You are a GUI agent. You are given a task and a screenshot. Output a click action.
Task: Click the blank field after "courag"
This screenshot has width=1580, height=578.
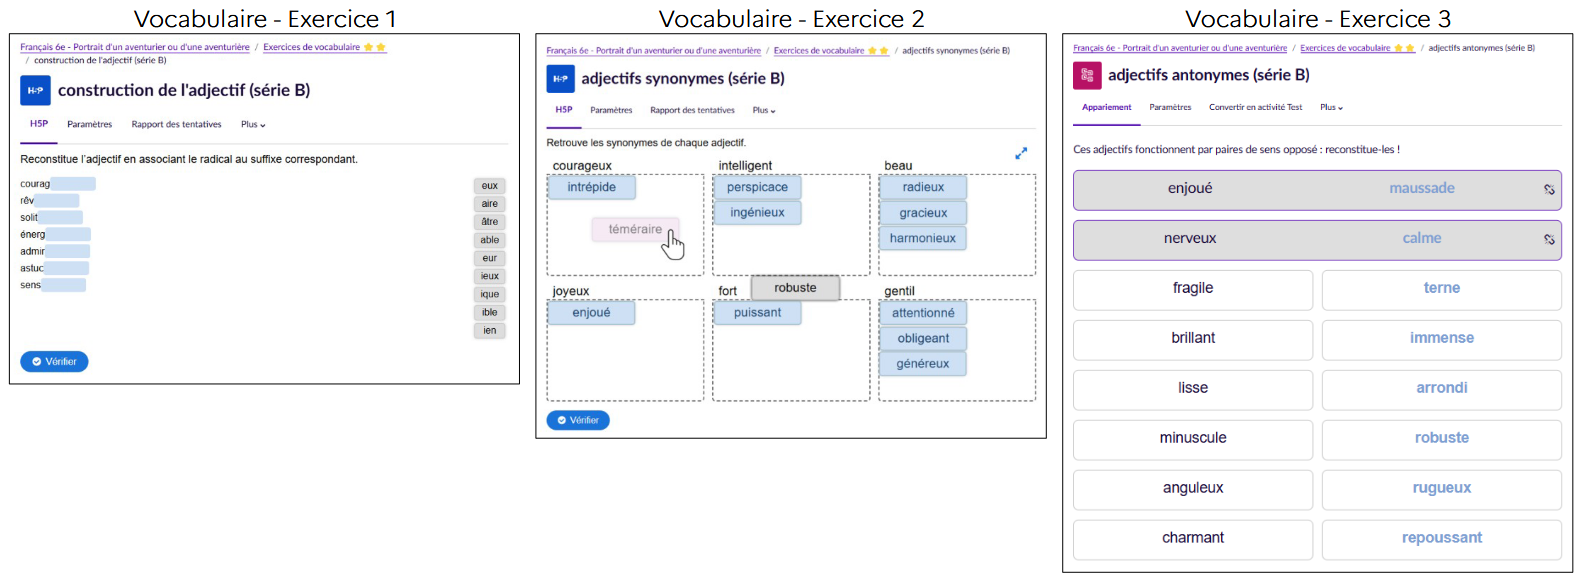pos(73,184)
